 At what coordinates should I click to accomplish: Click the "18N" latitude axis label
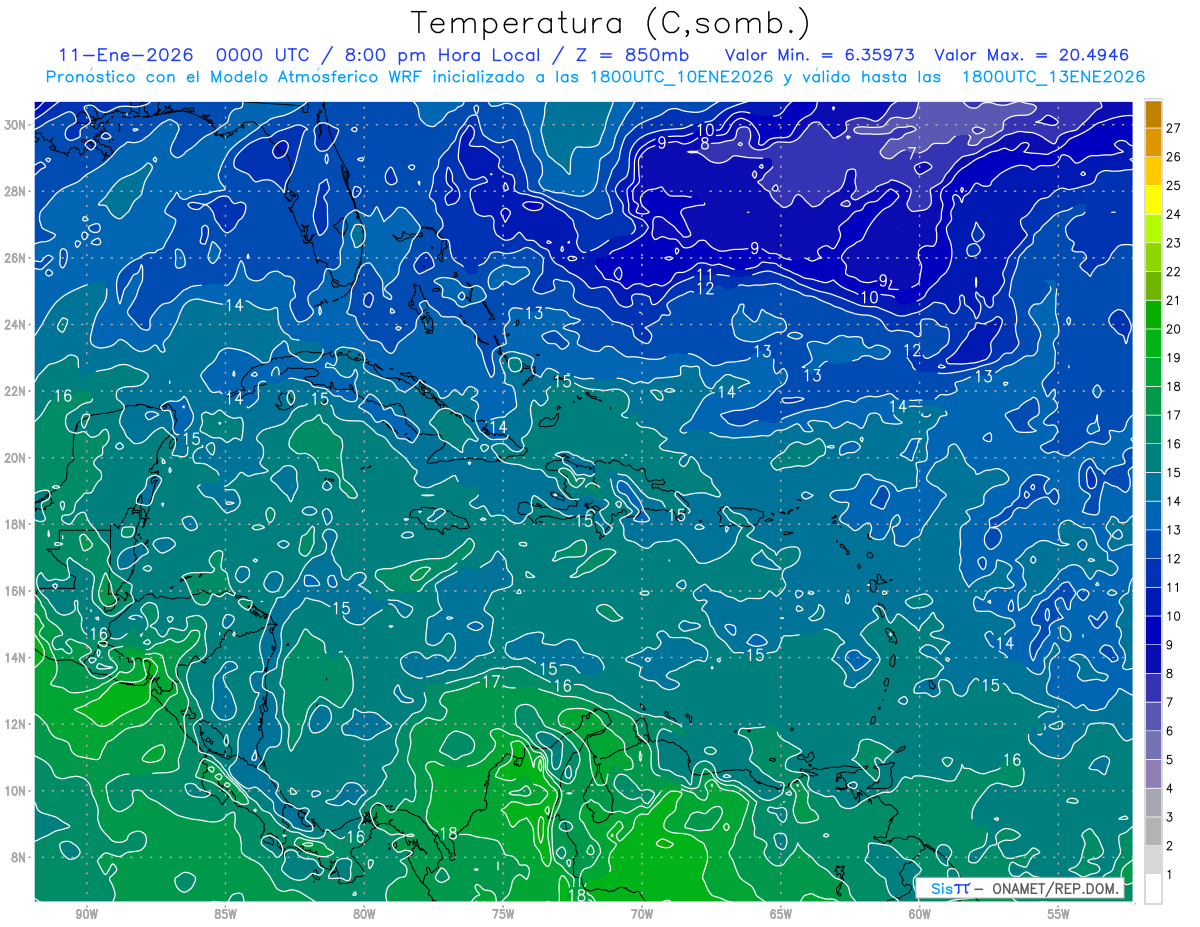pos(17,524)
